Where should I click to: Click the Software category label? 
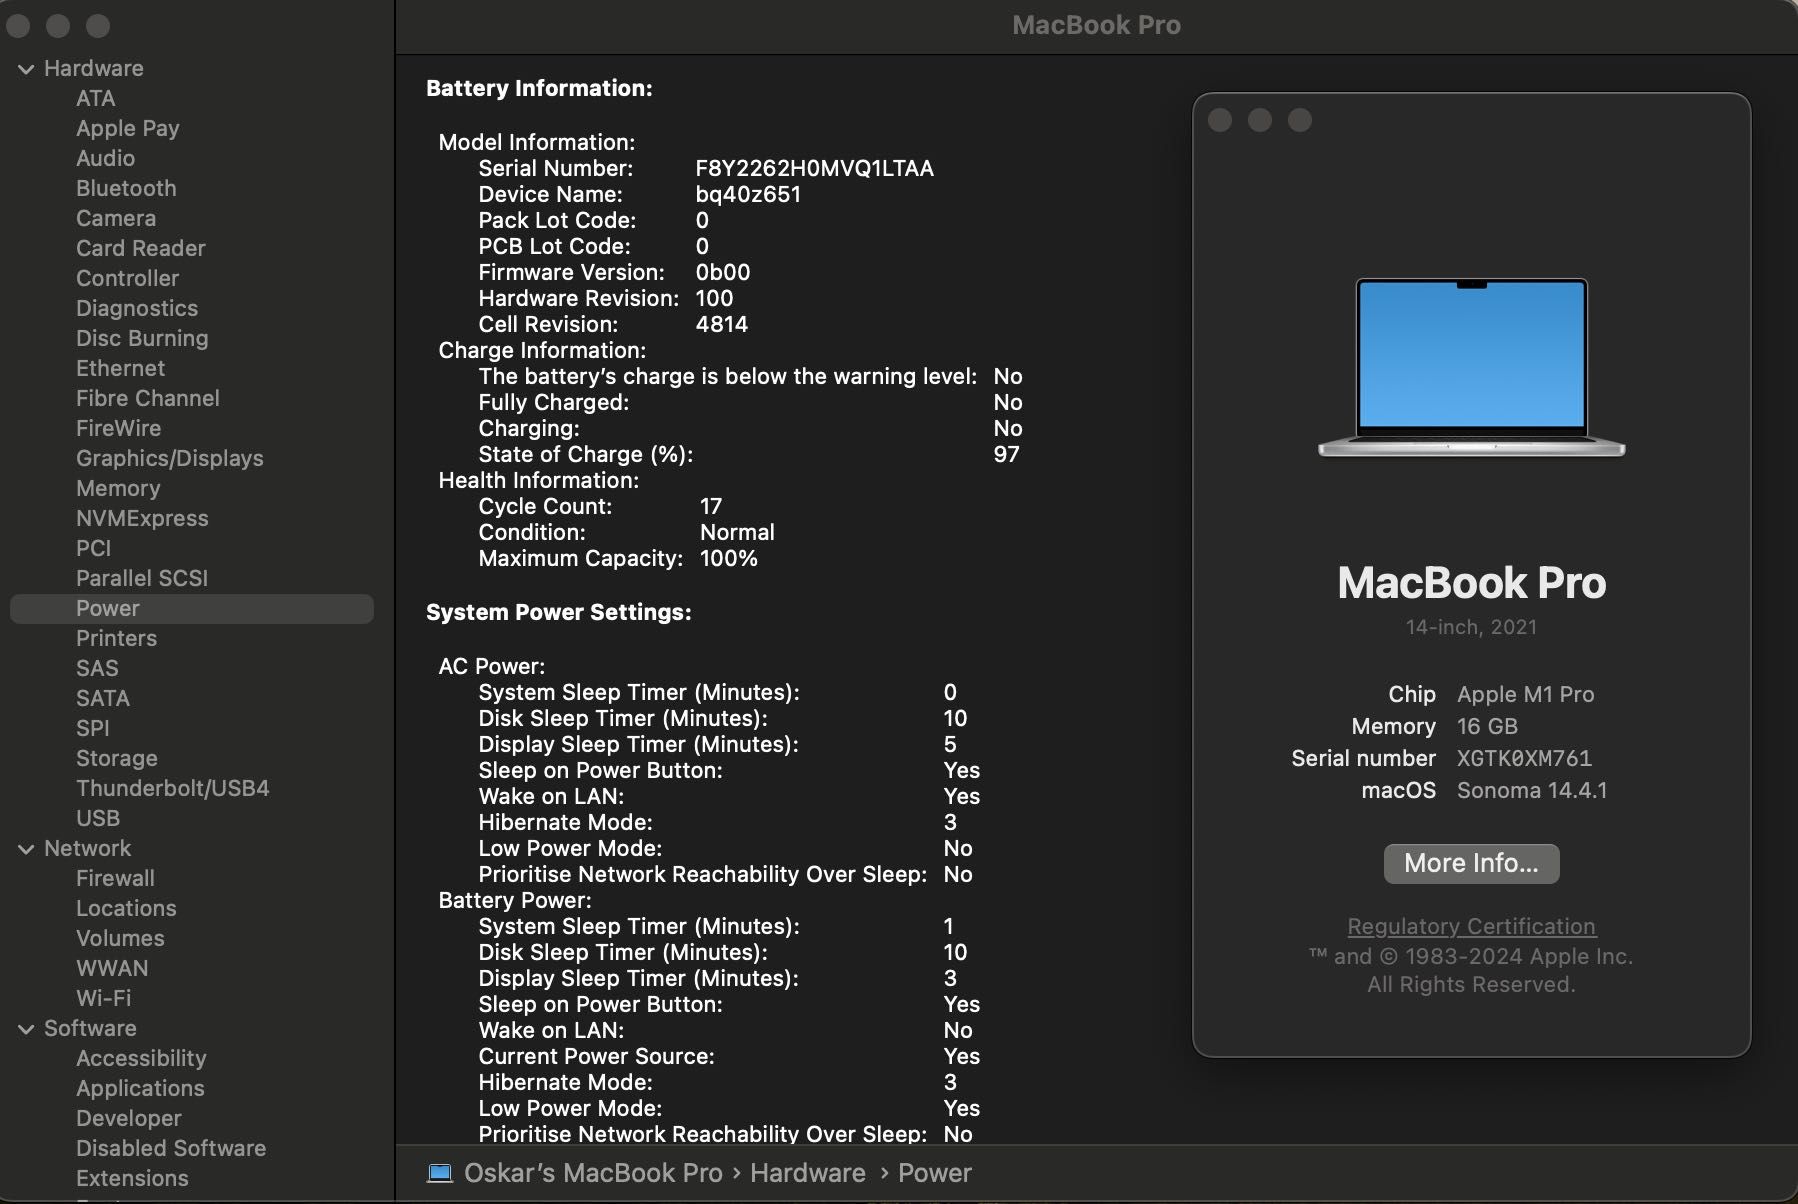pos(90,1028)
